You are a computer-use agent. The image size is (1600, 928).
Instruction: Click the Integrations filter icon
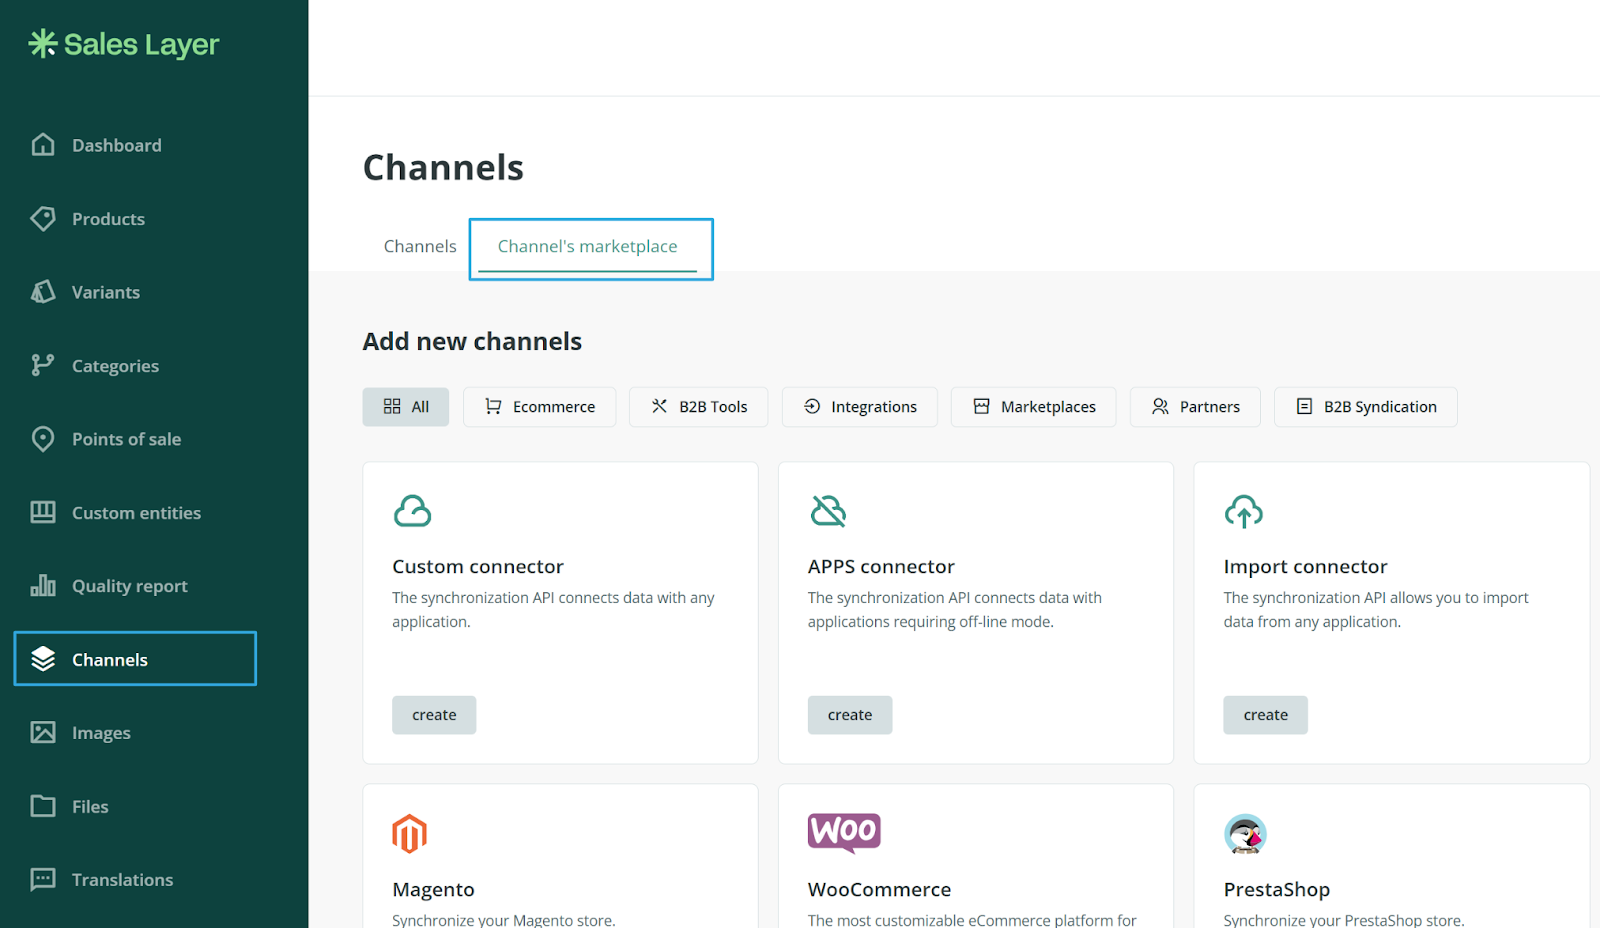[x=812, y=406]
